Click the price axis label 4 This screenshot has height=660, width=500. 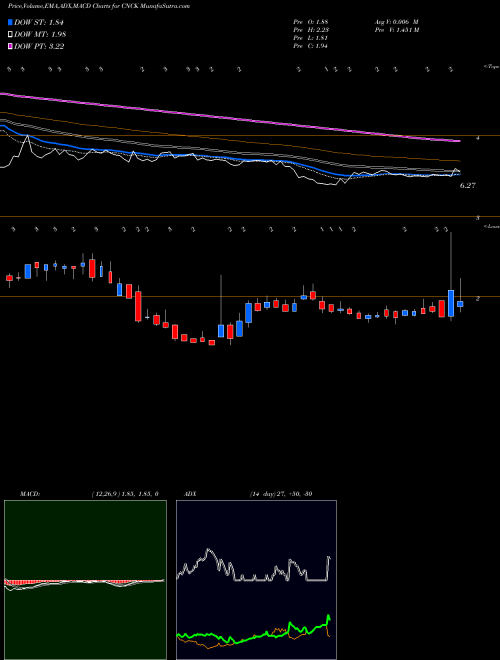click(478, 138)
